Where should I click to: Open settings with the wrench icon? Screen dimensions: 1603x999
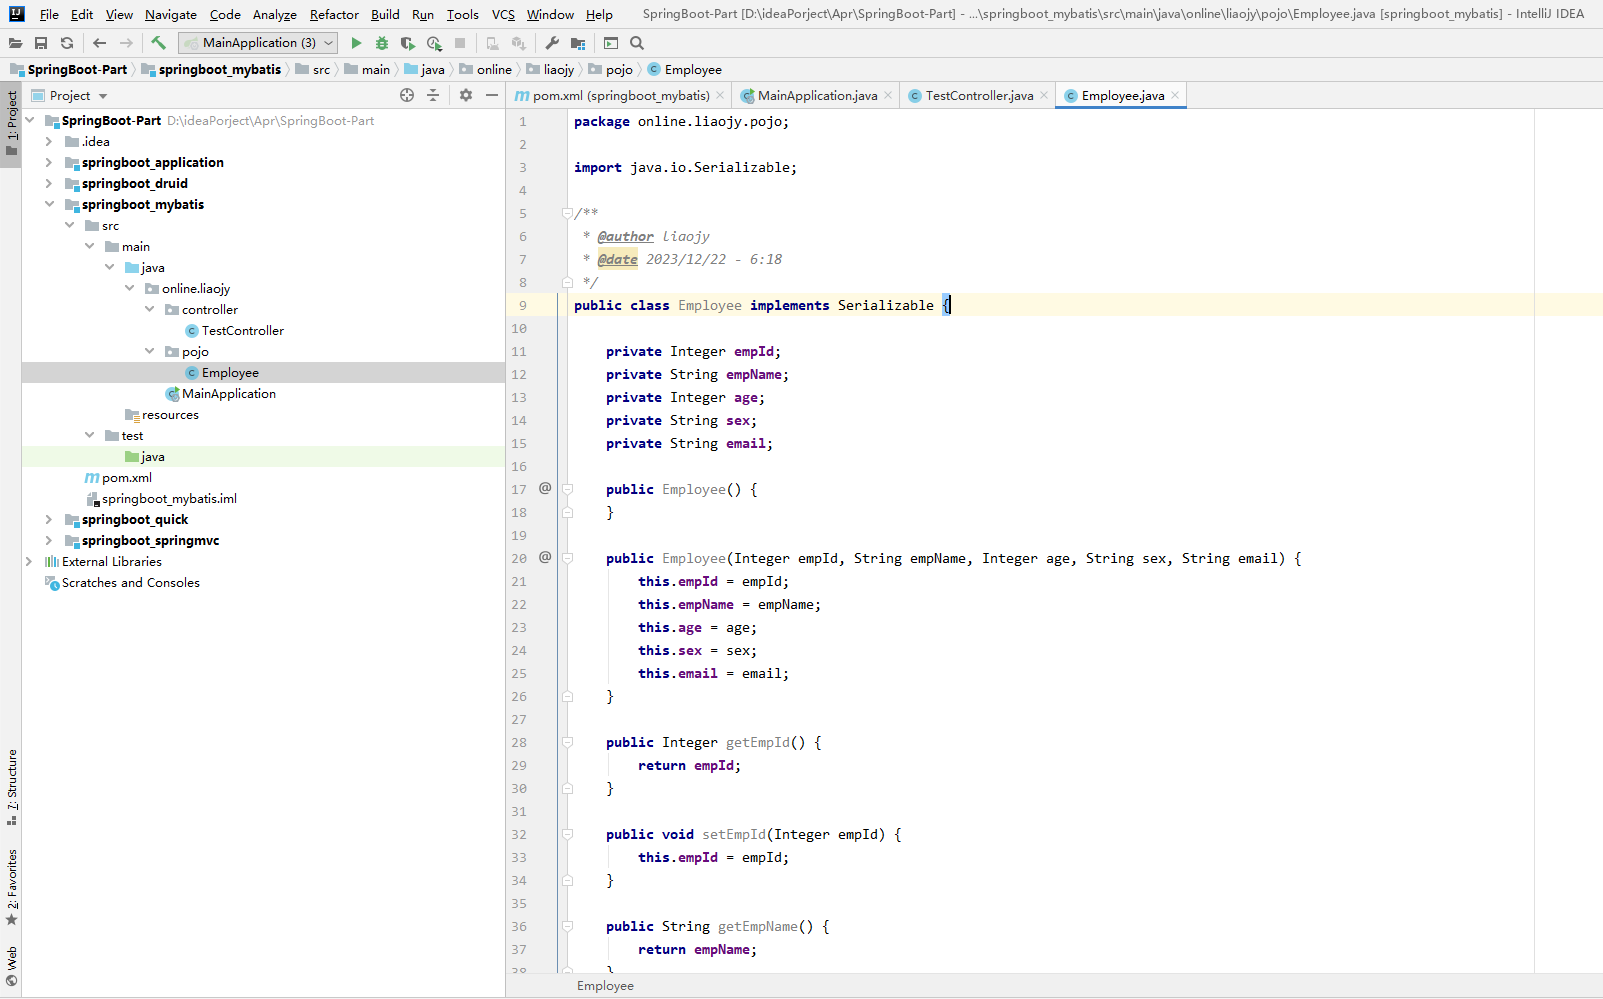(552, 43)
